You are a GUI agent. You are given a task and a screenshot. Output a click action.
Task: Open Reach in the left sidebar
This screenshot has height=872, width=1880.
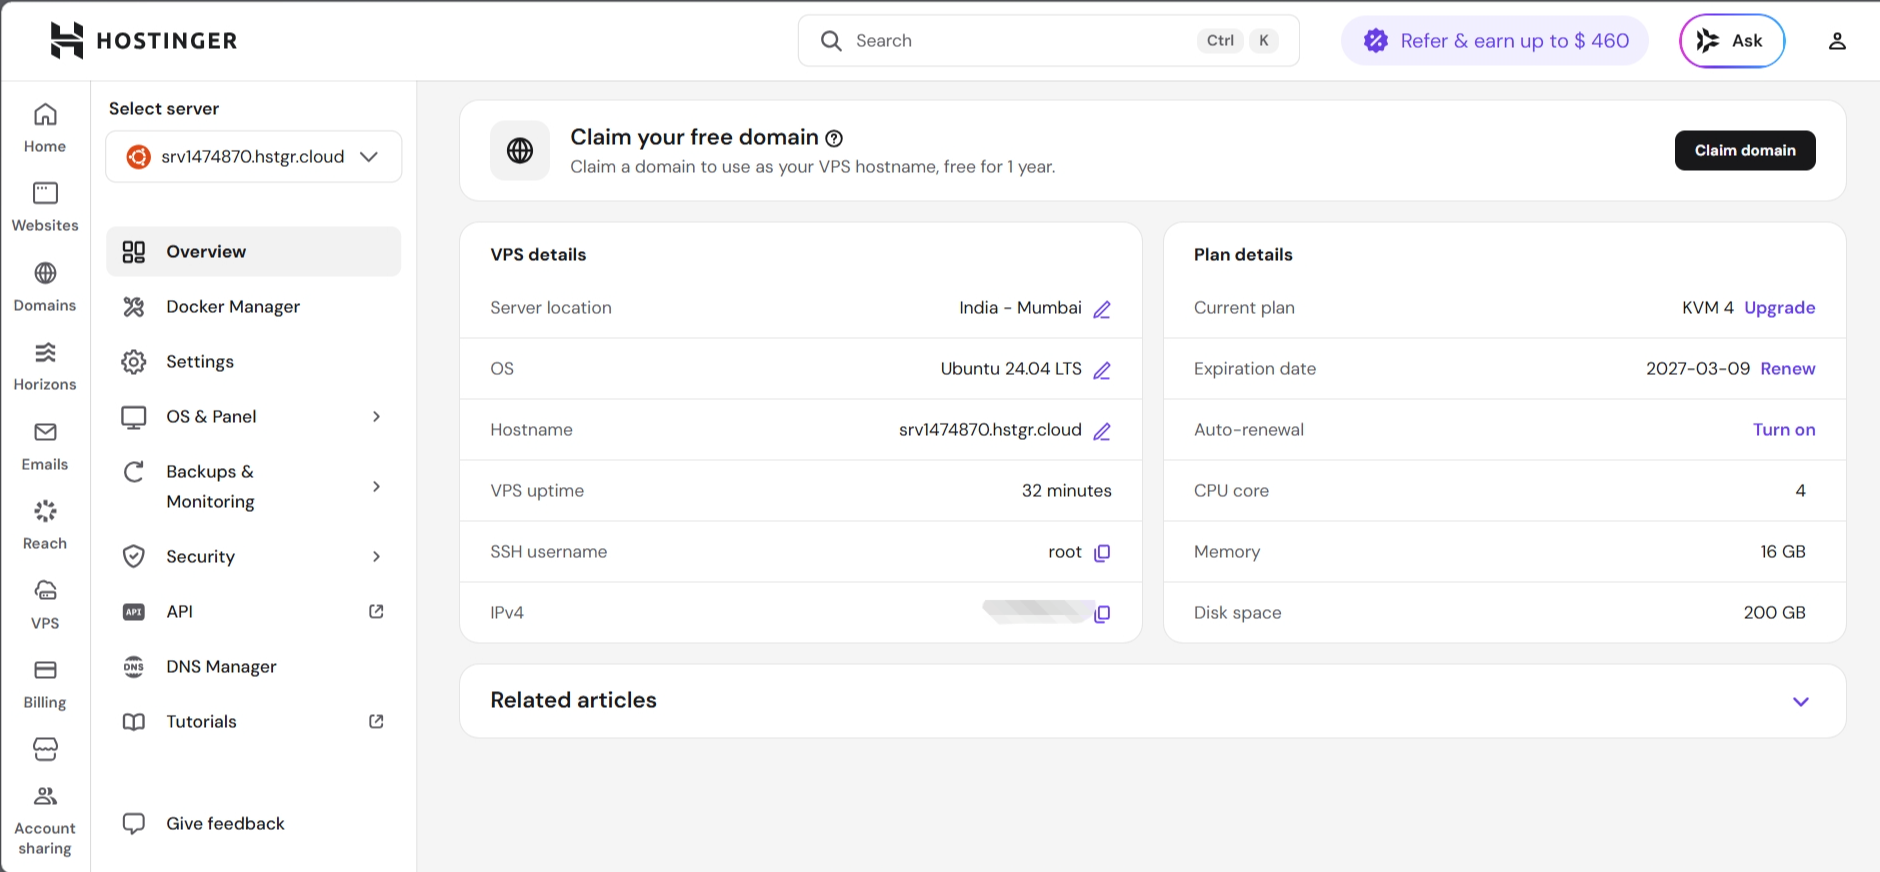coord(45,525)
